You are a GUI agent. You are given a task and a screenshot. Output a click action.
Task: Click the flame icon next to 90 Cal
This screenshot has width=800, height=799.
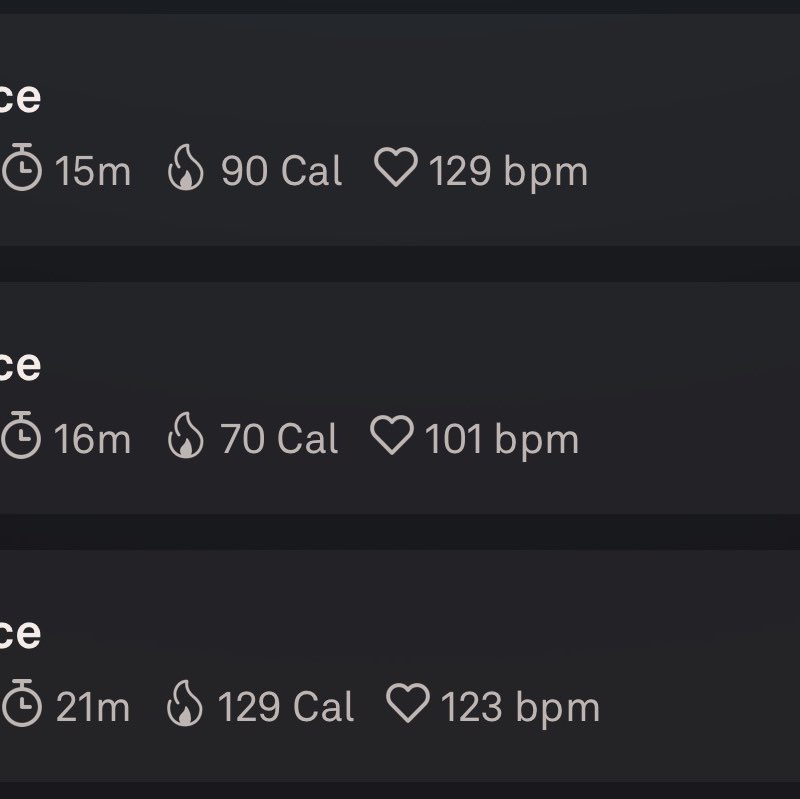(186, 167)
